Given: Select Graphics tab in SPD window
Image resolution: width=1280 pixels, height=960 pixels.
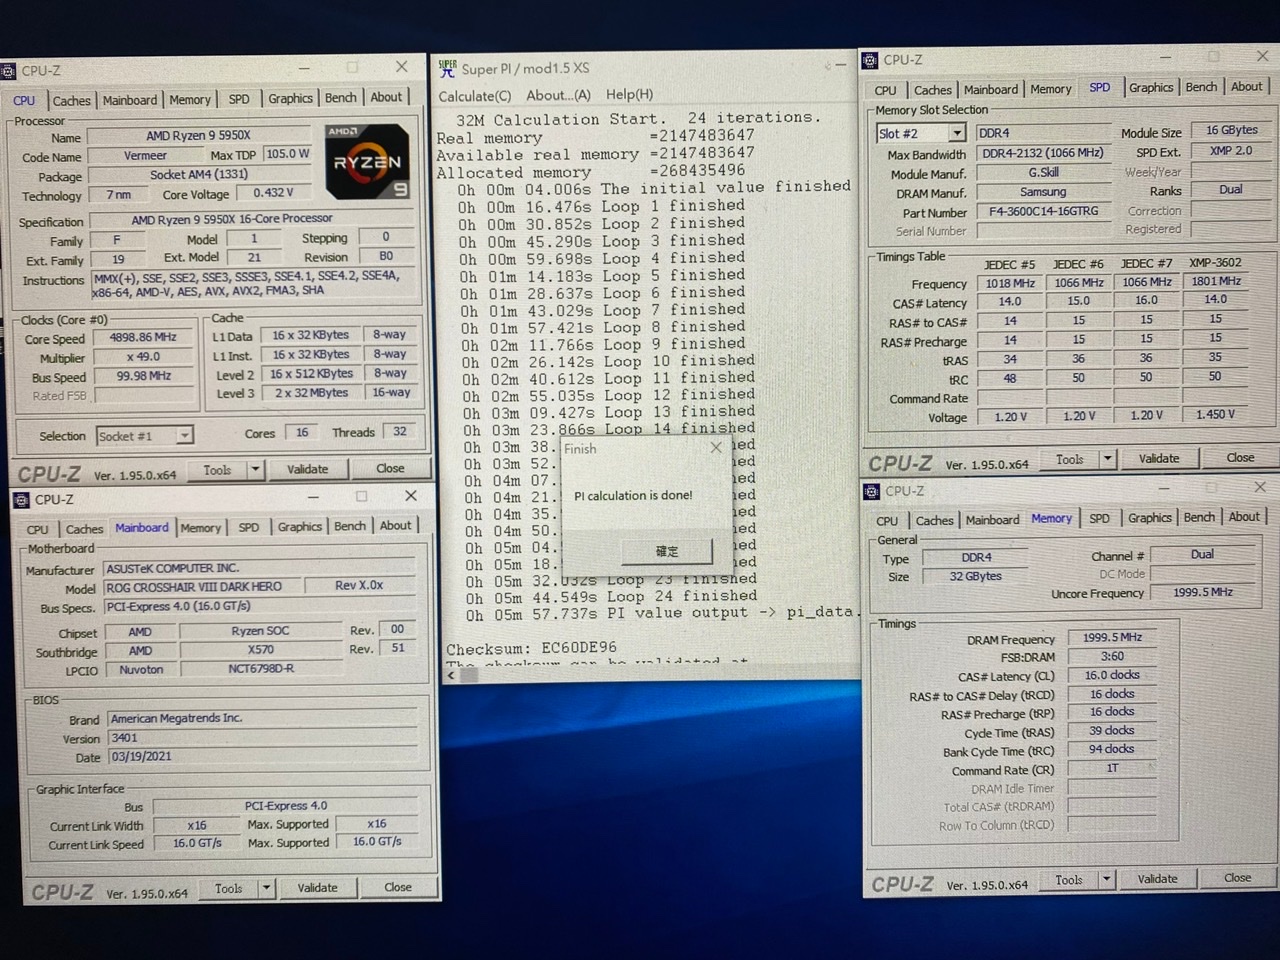Looking at the screenshot, I should (1151, 88).
